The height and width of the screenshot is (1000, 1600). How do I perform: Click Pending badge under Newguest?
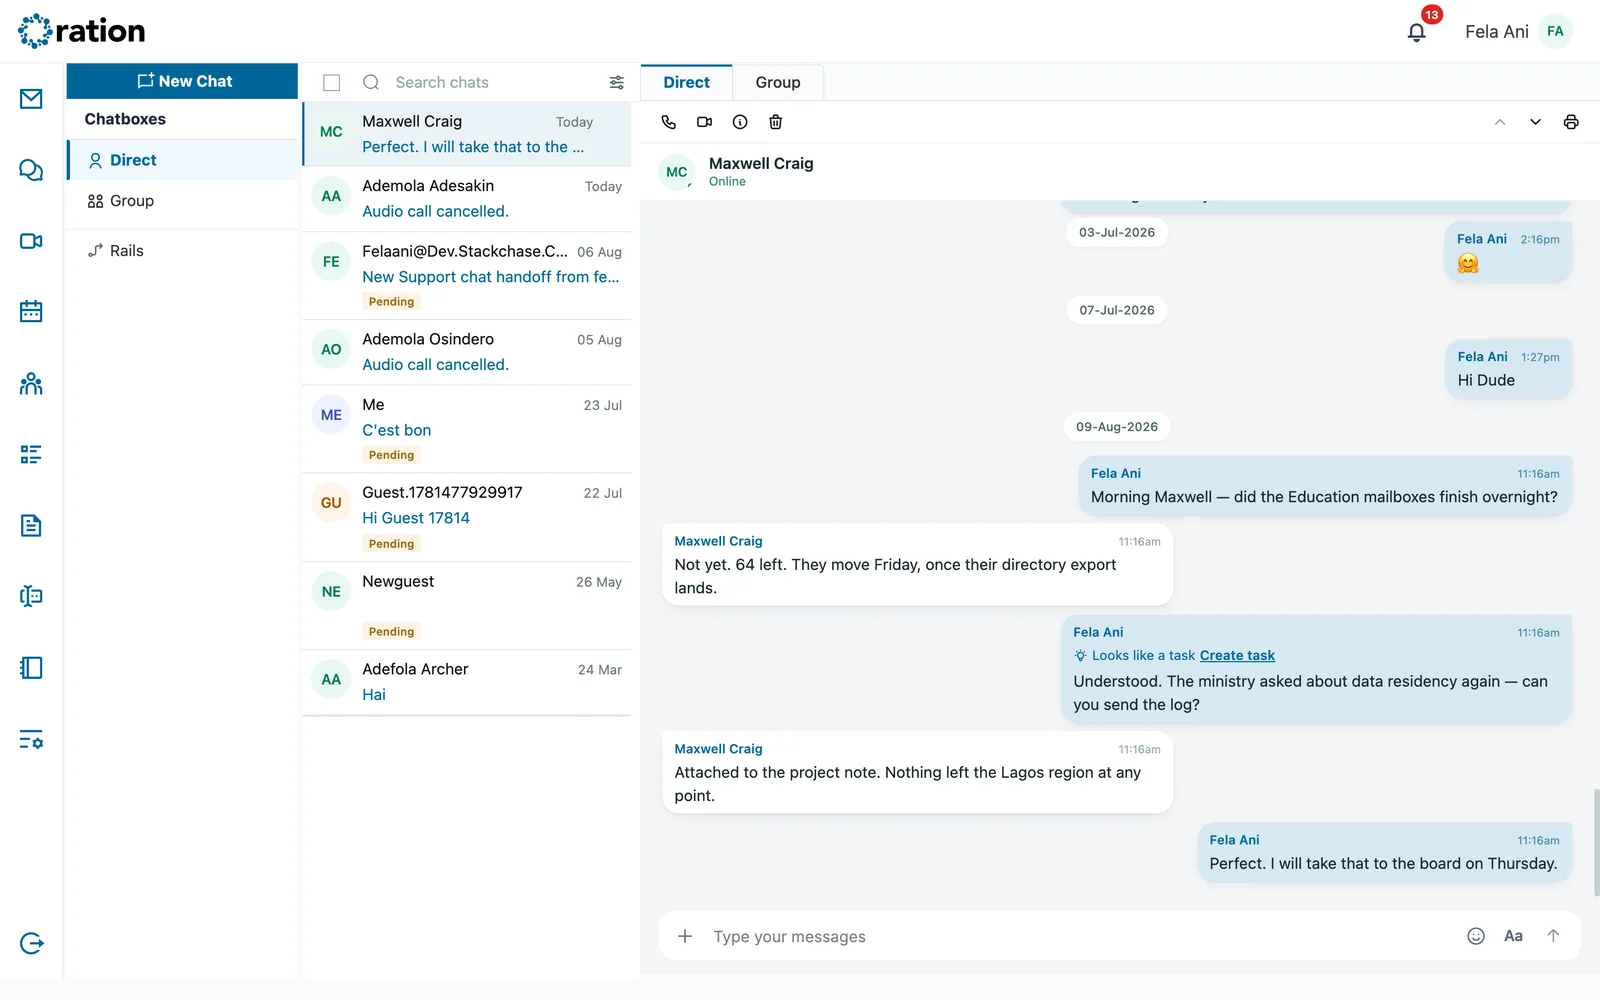pyautogui.click(x=391, y=632)
